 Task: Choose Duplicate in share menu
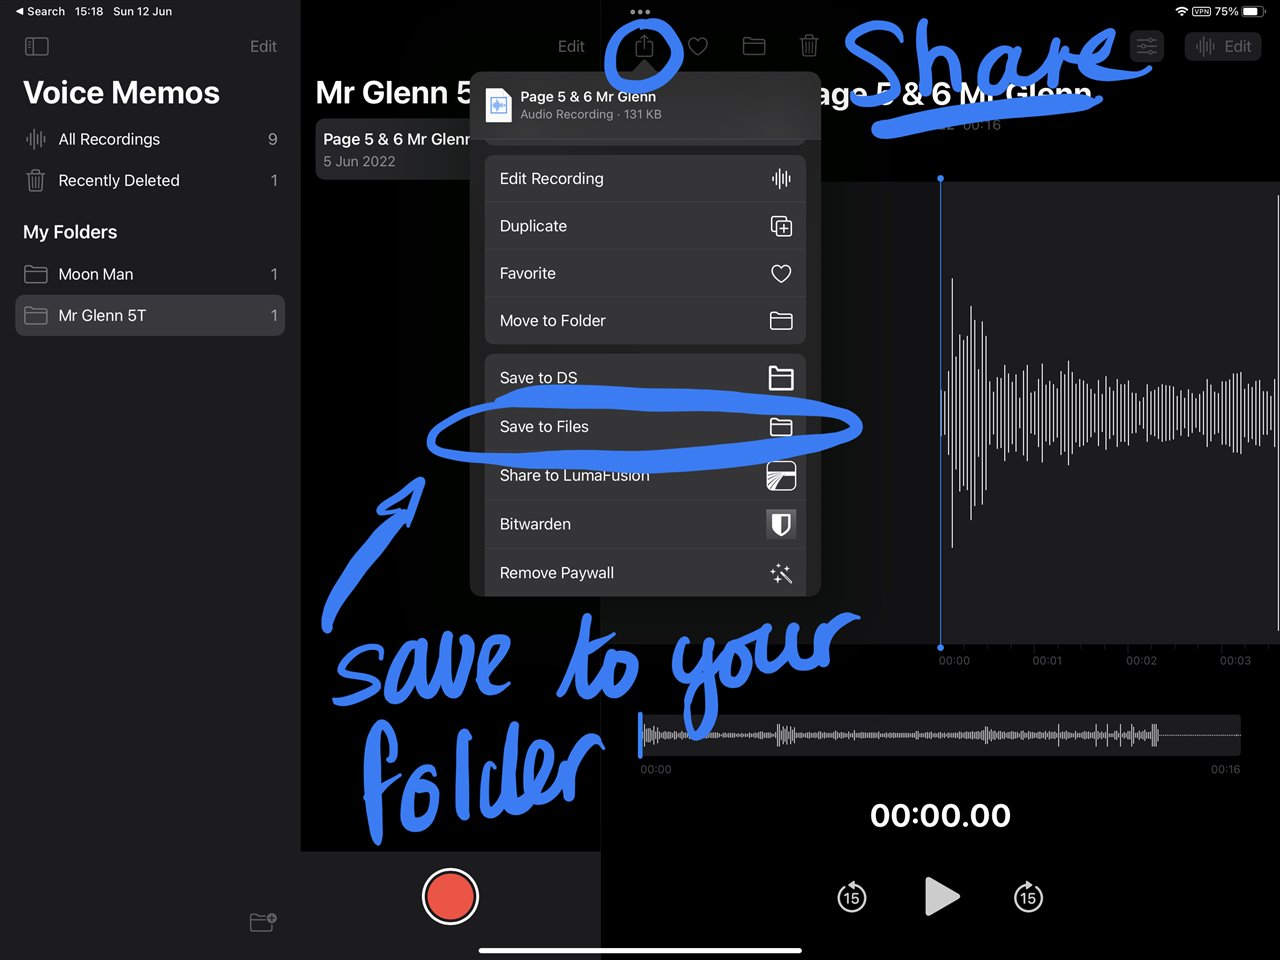click(645, 226)
